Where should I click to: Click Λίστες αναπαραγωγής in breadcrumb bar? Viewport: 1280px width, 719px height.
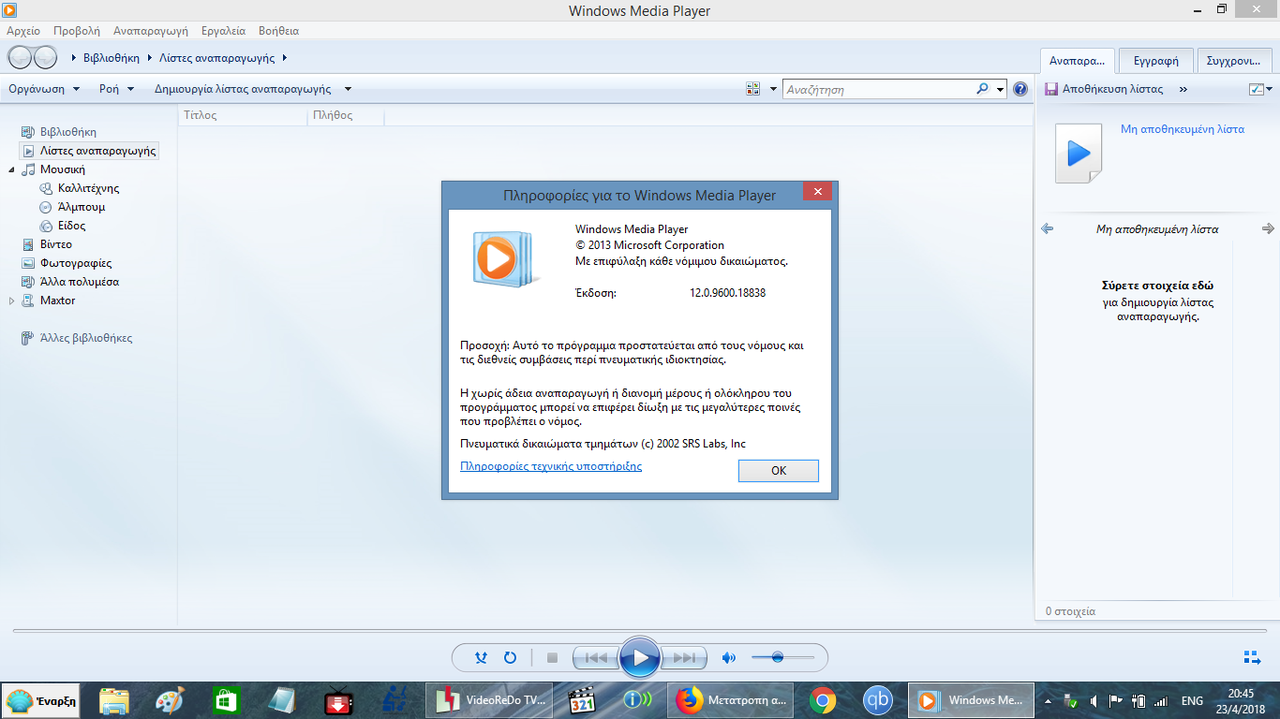pos(219,58)
